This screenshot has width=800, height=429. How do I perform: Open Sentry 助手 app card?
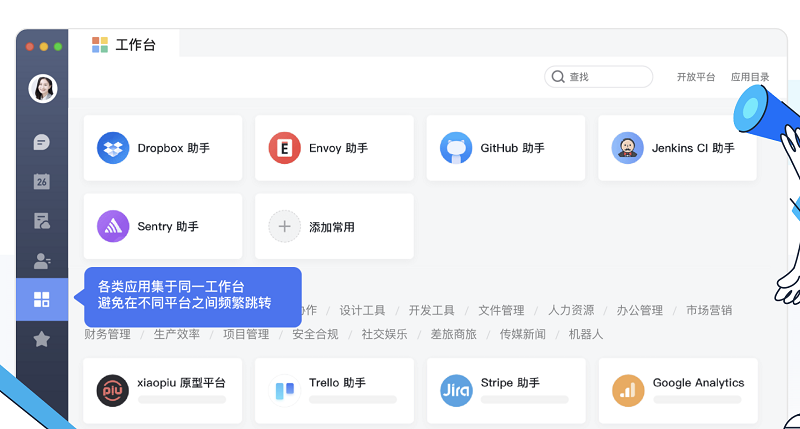[163, 226]
